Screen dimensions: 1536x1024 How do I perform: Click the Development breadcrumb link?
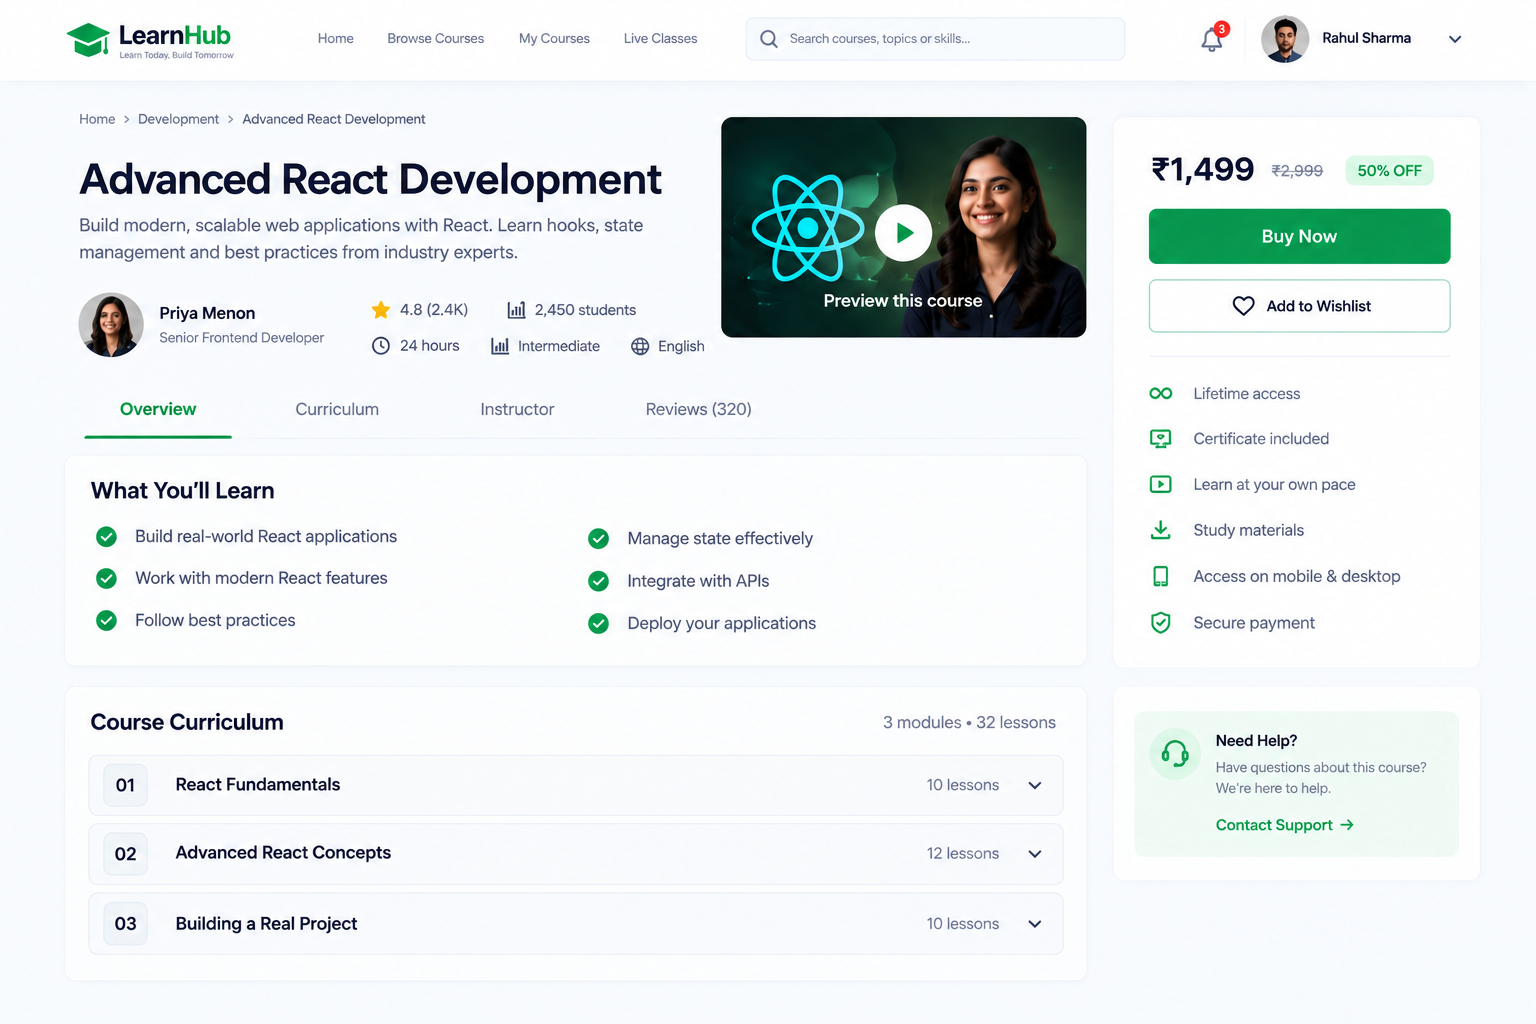(178, 119)
